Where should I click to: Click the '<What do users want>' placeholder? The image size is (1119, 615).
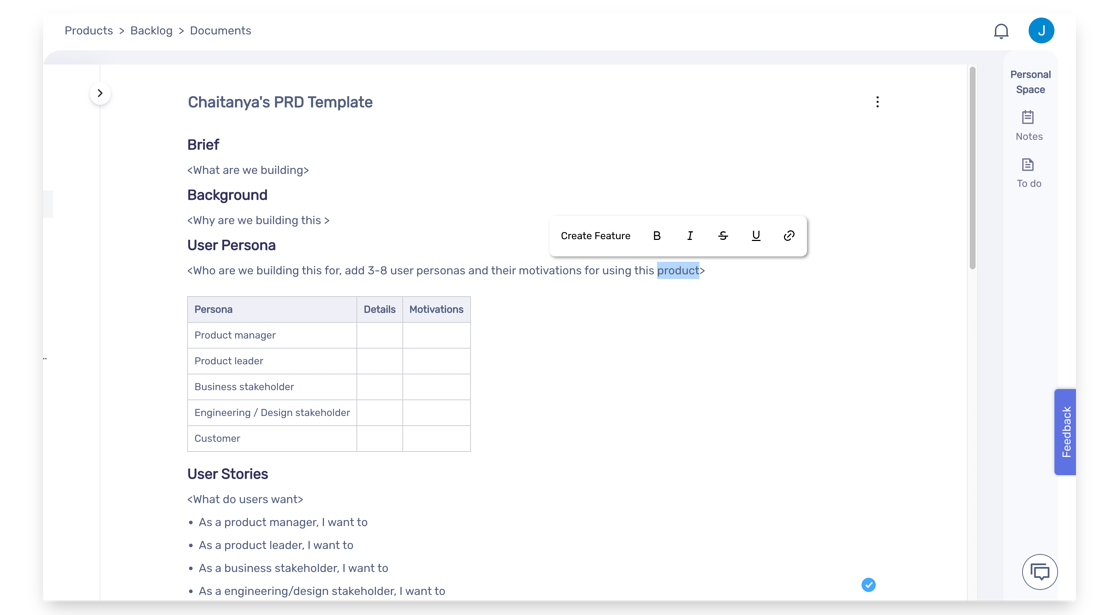[x=245, y=499]
